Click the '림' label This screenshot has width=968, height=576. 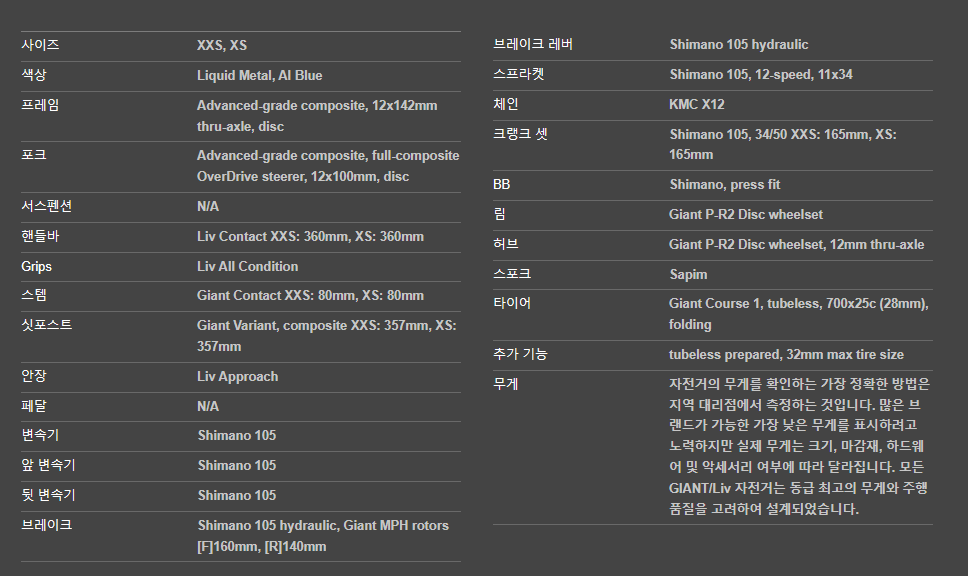tap(499, 214)
